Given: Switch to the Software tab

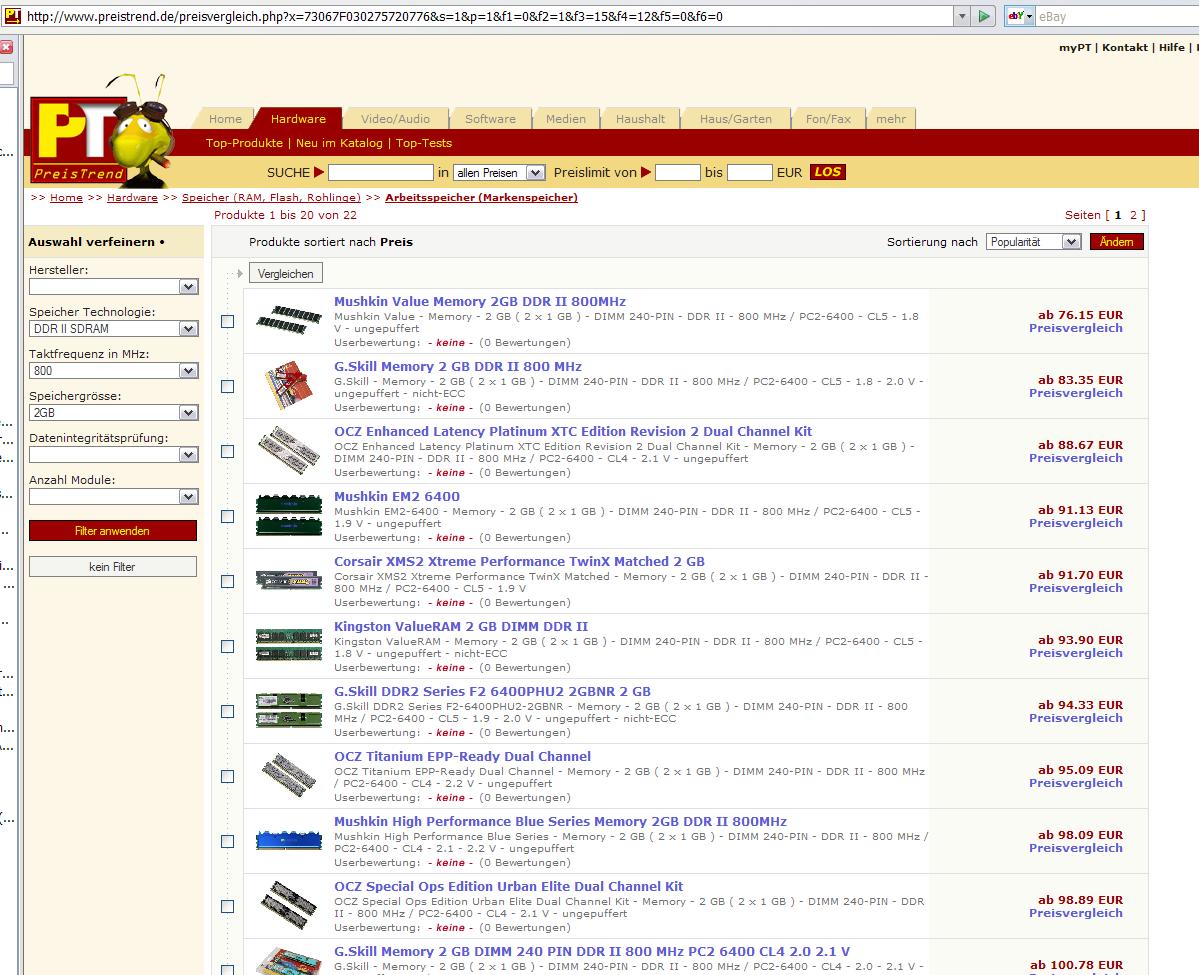Looking at the screenshot, I should coord(490,119).
